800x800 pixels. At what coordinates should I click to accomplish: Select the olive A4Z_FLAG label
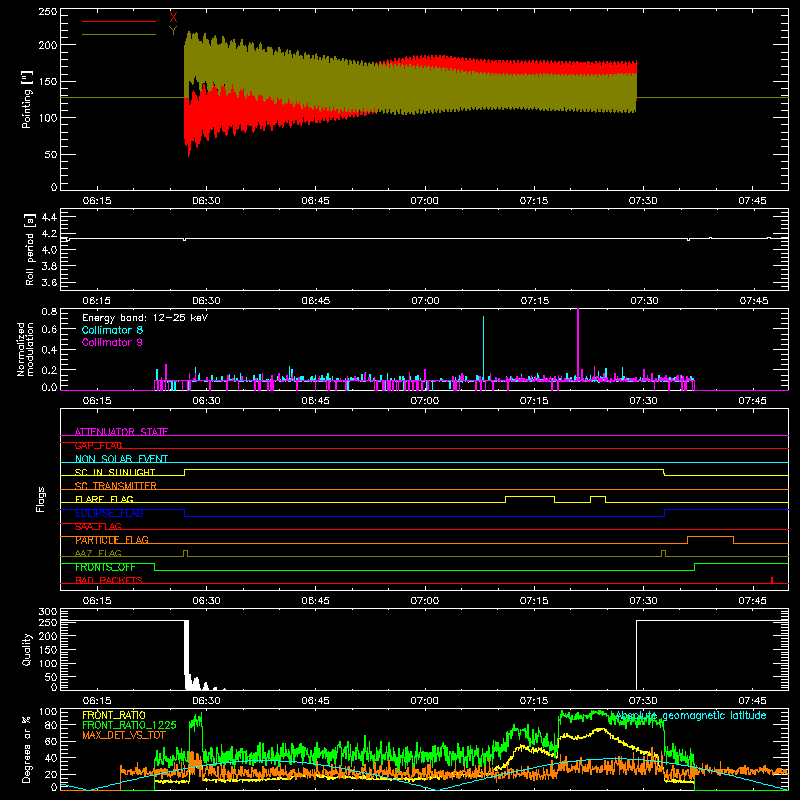tap(98, 554)
